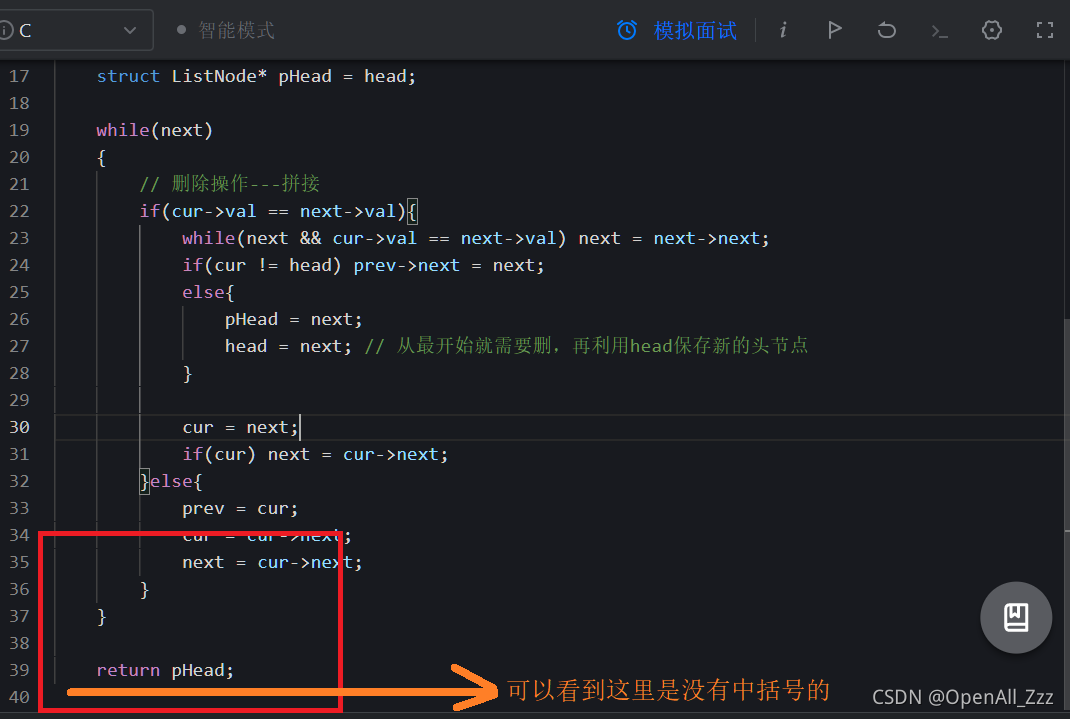Click line number 17 in the gutter
The image size is (1070, 719).
[x=19, y=76]
